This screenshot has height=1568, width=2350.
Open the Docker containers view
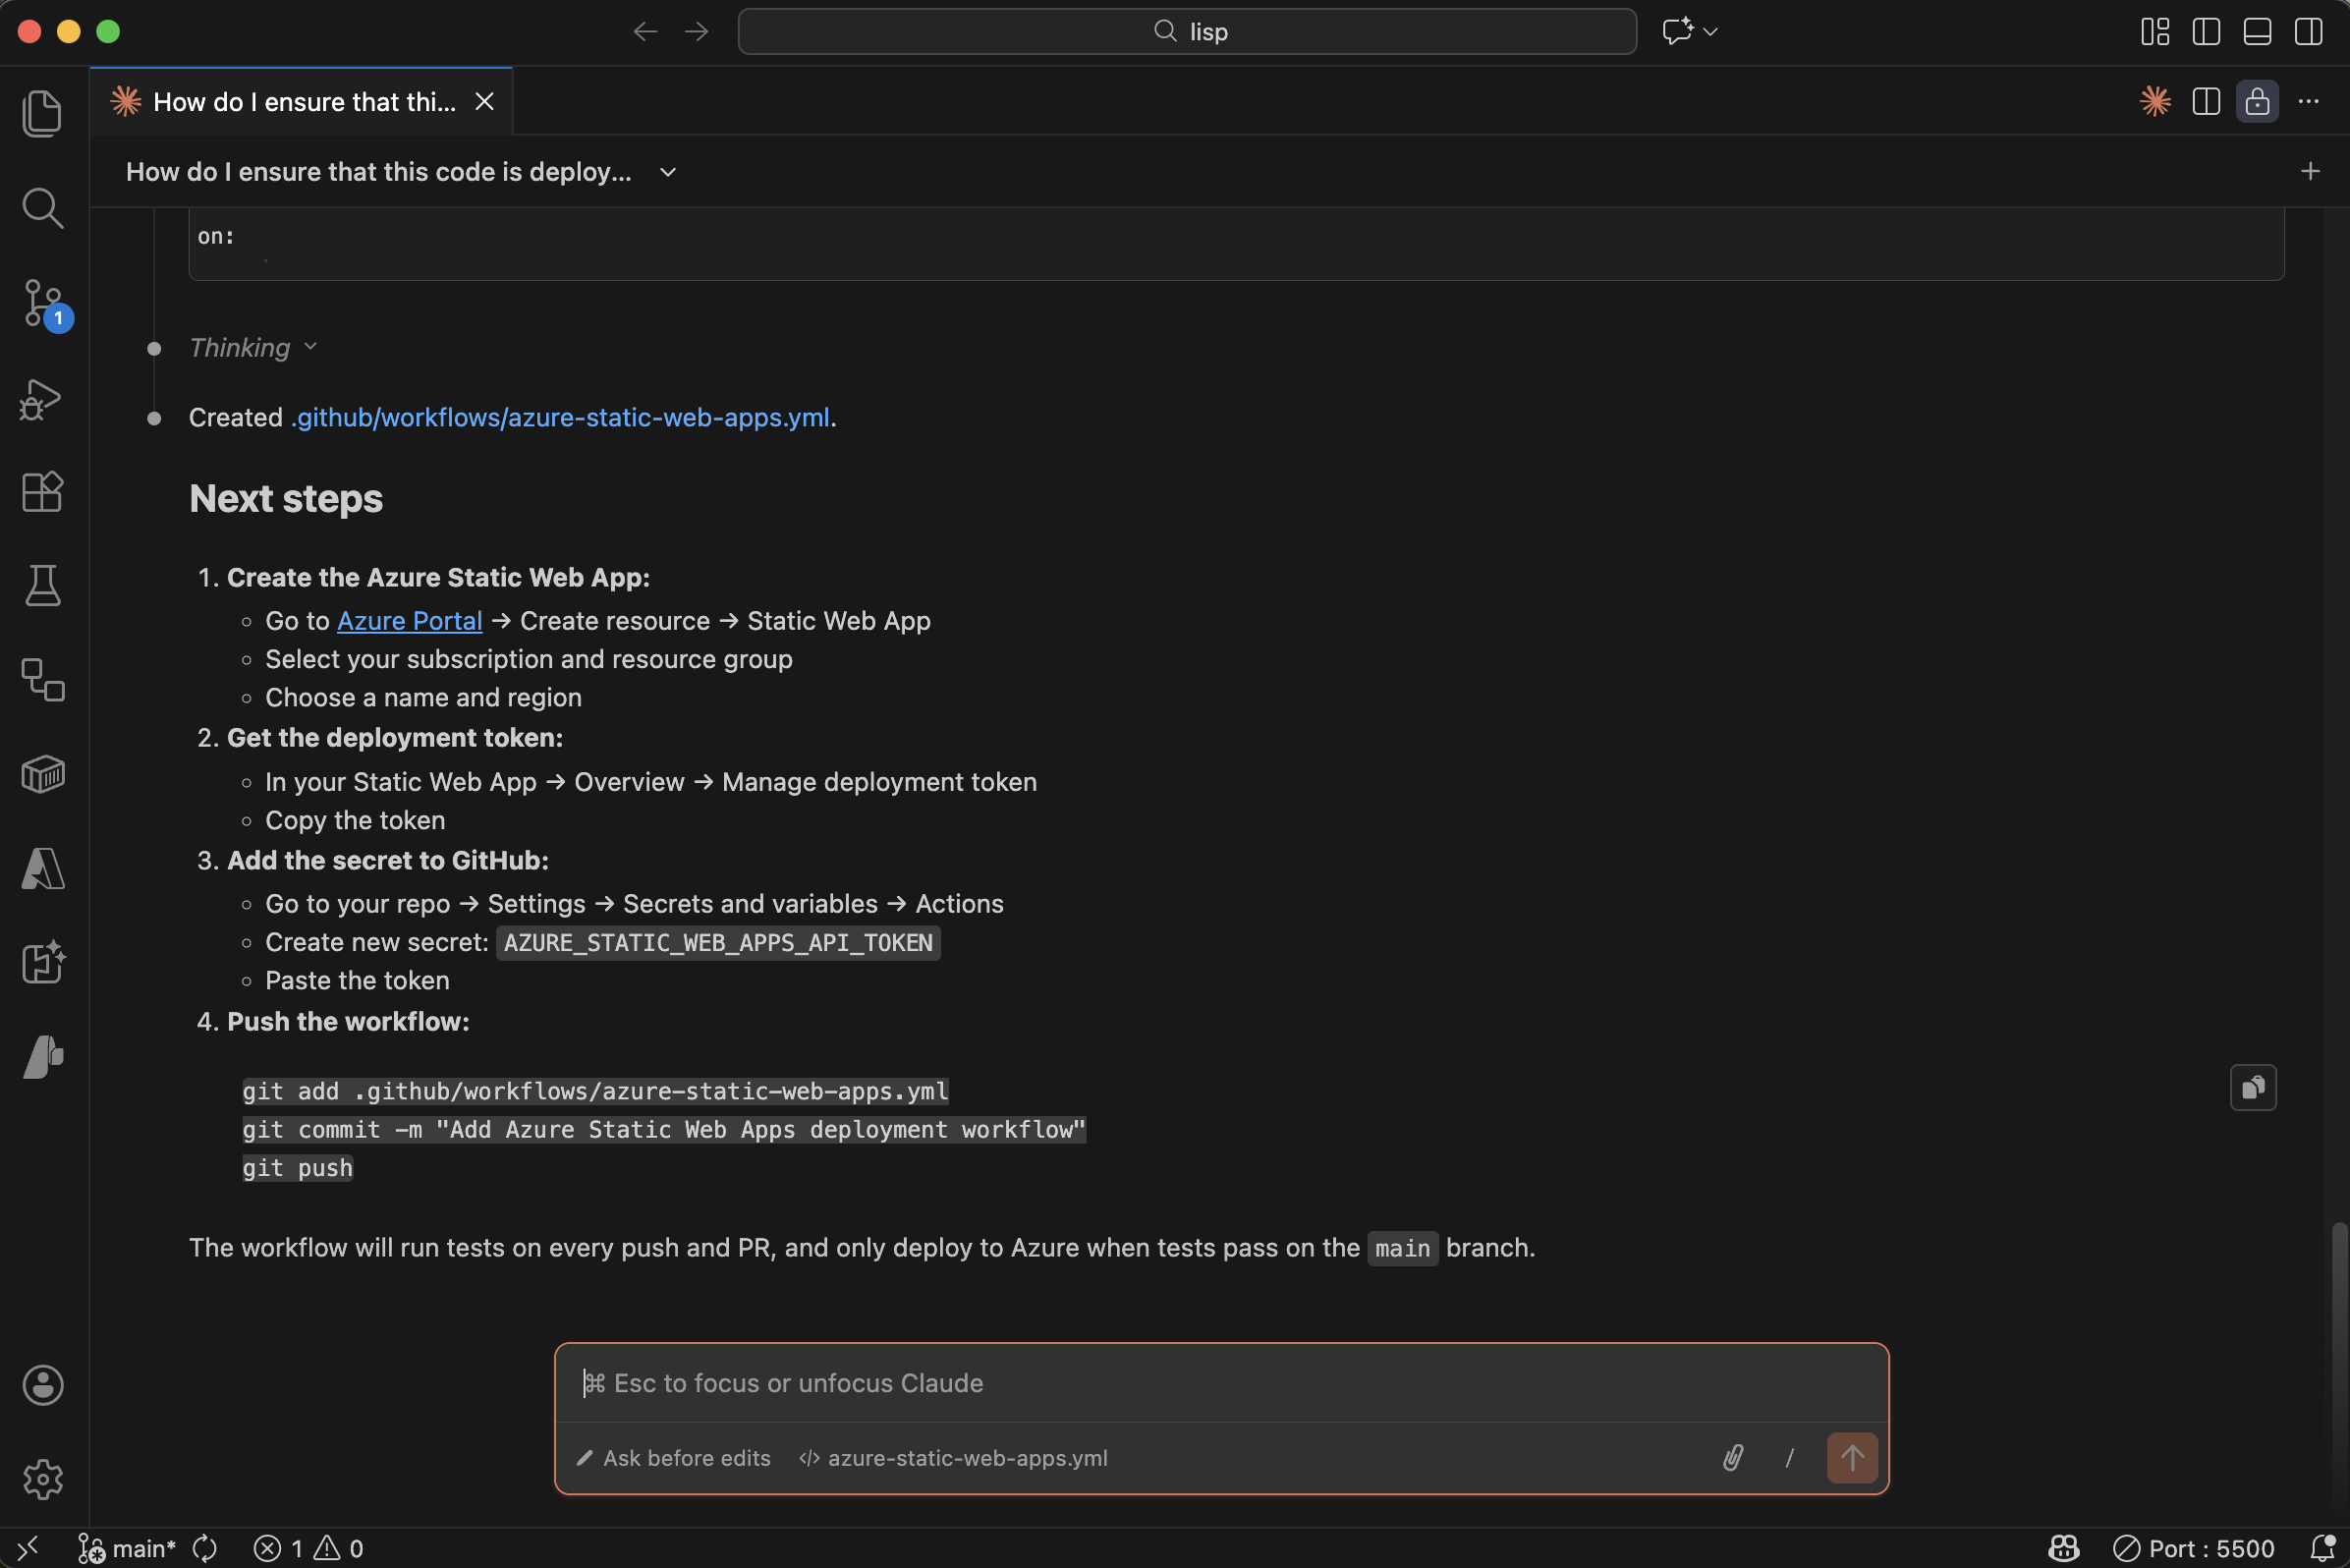43,773
